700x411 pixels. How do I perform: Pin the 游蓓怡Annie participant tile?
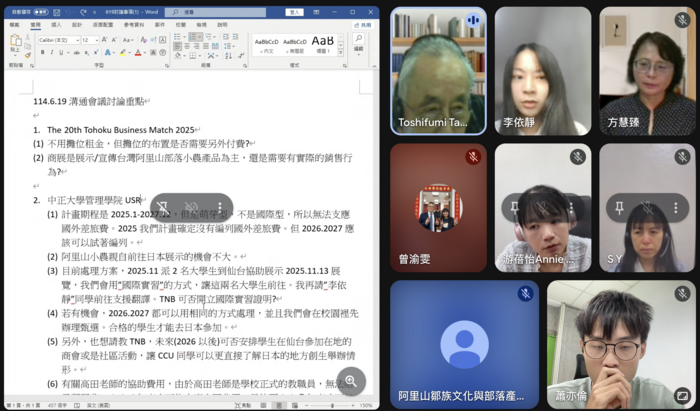514,208
